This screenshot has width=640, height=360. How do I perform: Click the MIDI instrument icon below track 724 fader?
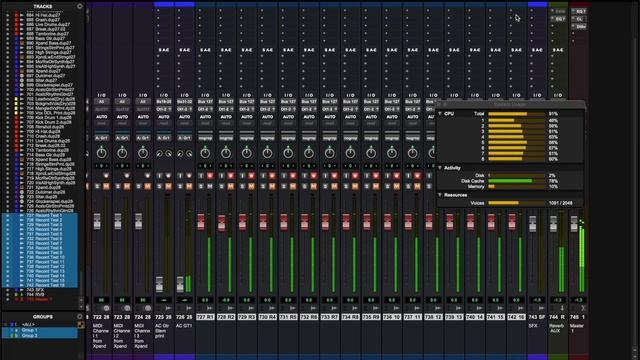pos(148,308)
